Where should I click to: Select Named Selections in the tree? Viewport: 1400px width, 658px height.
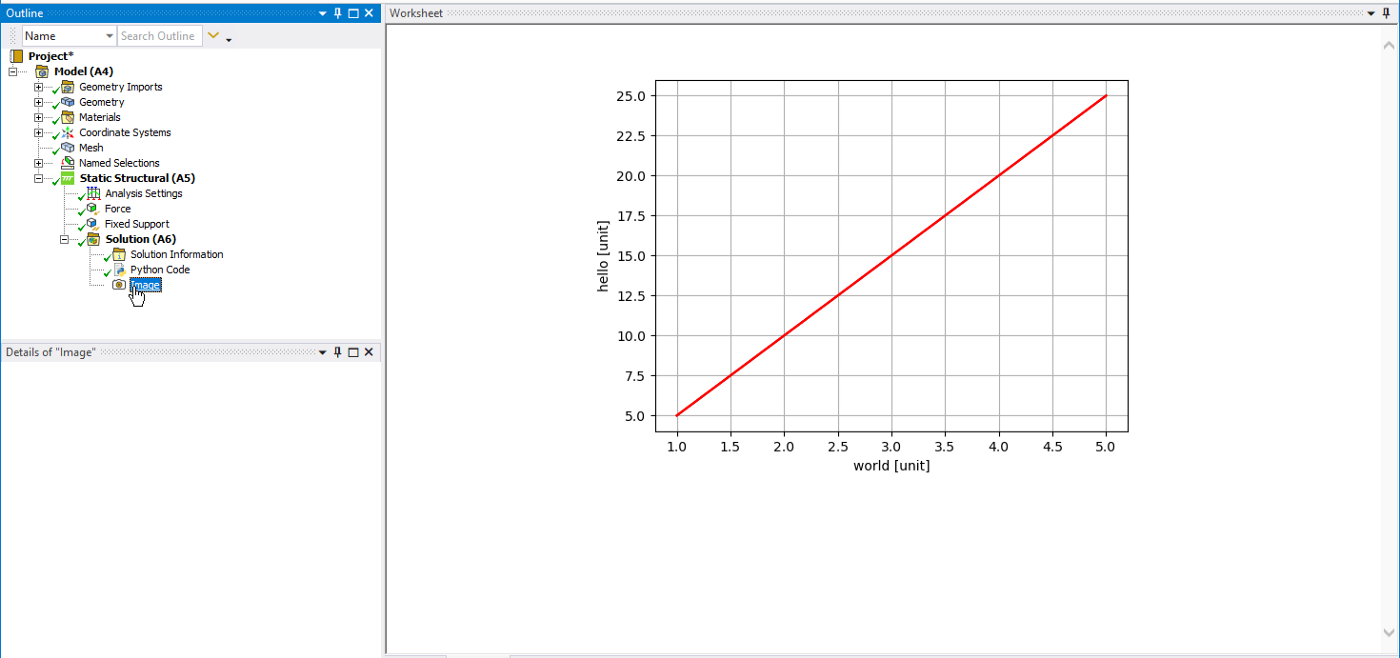pyautogui.click(x=119, y=163)
